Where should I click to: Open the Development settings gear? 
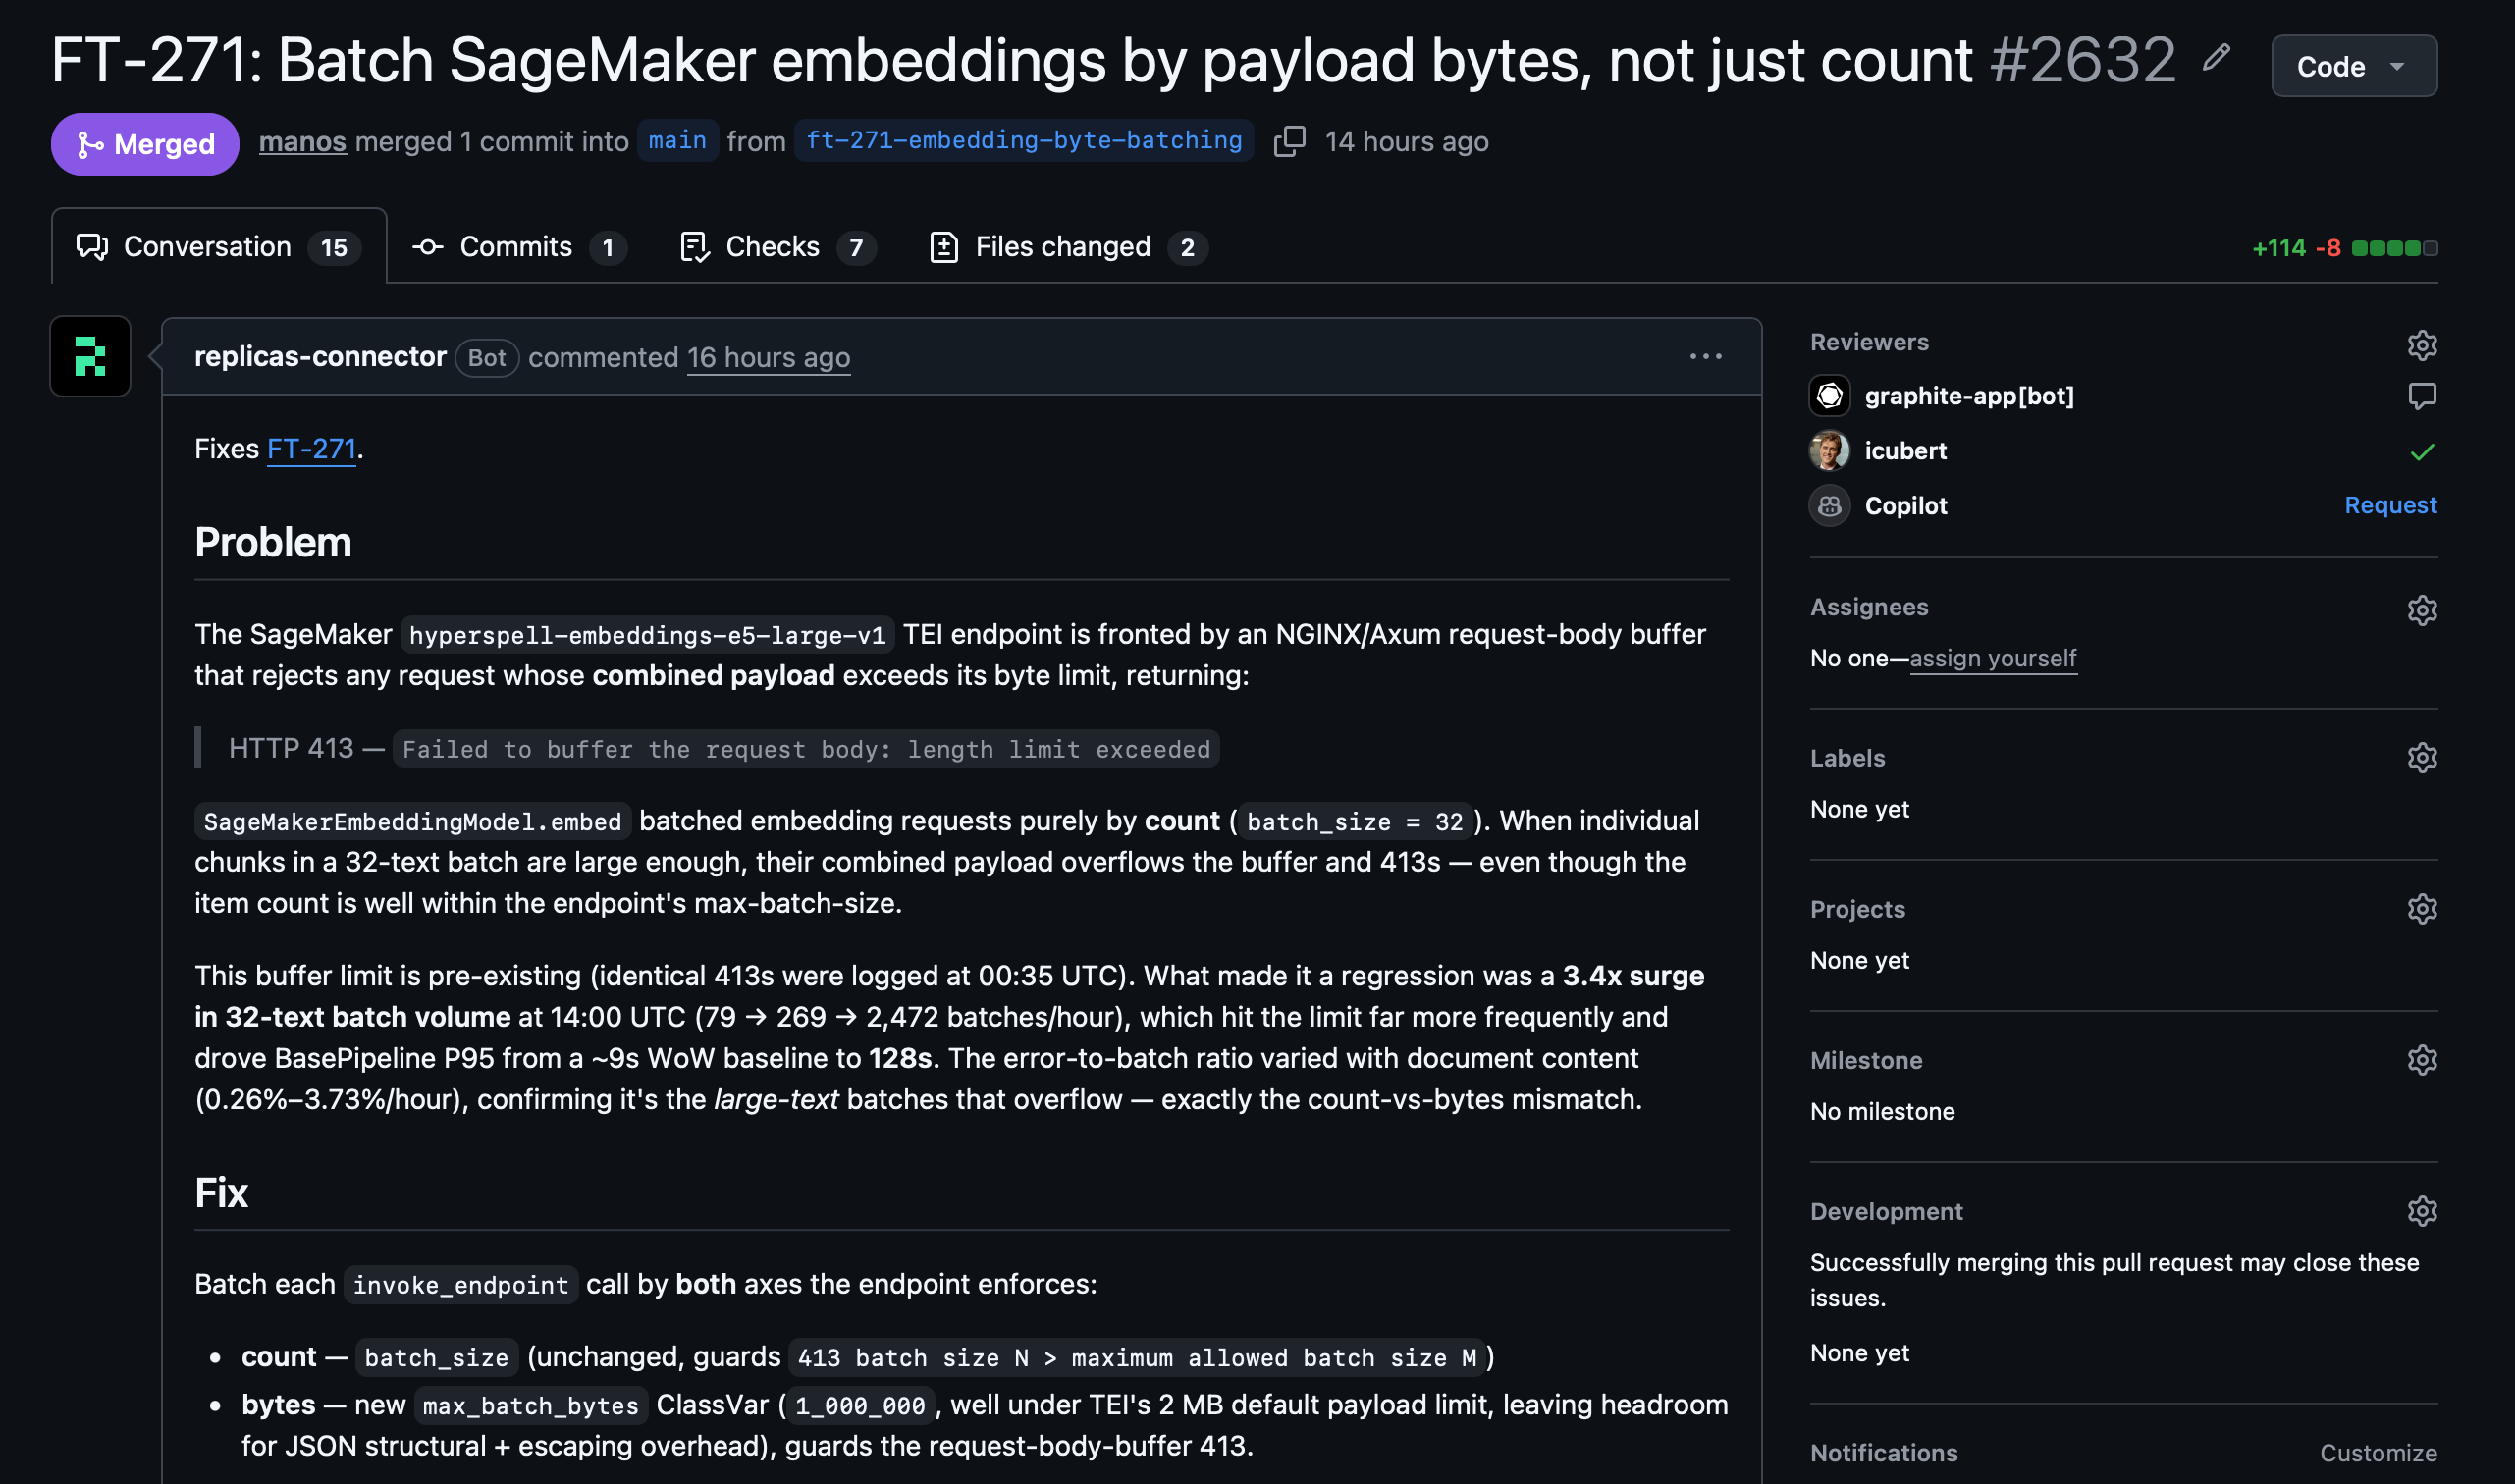(2421, 1211)
